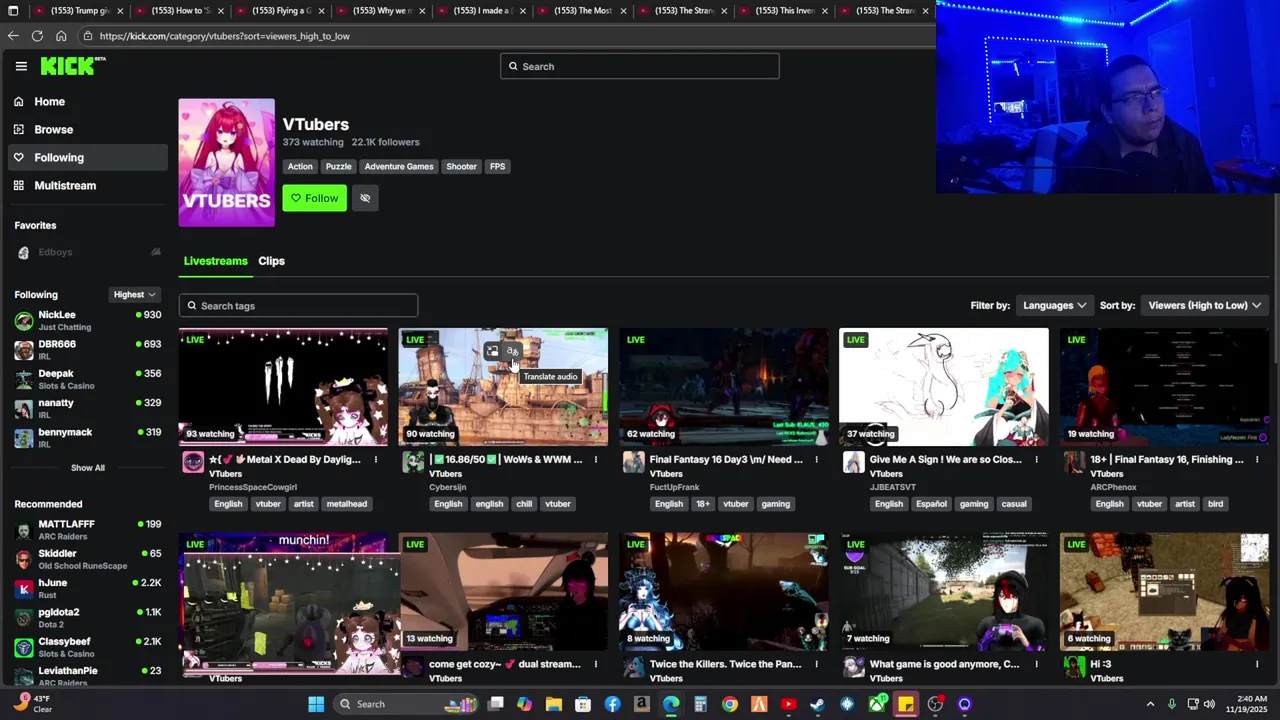The width and height of the screenshot is (1280, 720).
Task: Click the Cybersijn streamer avatar
Action: tap(413, 461)
